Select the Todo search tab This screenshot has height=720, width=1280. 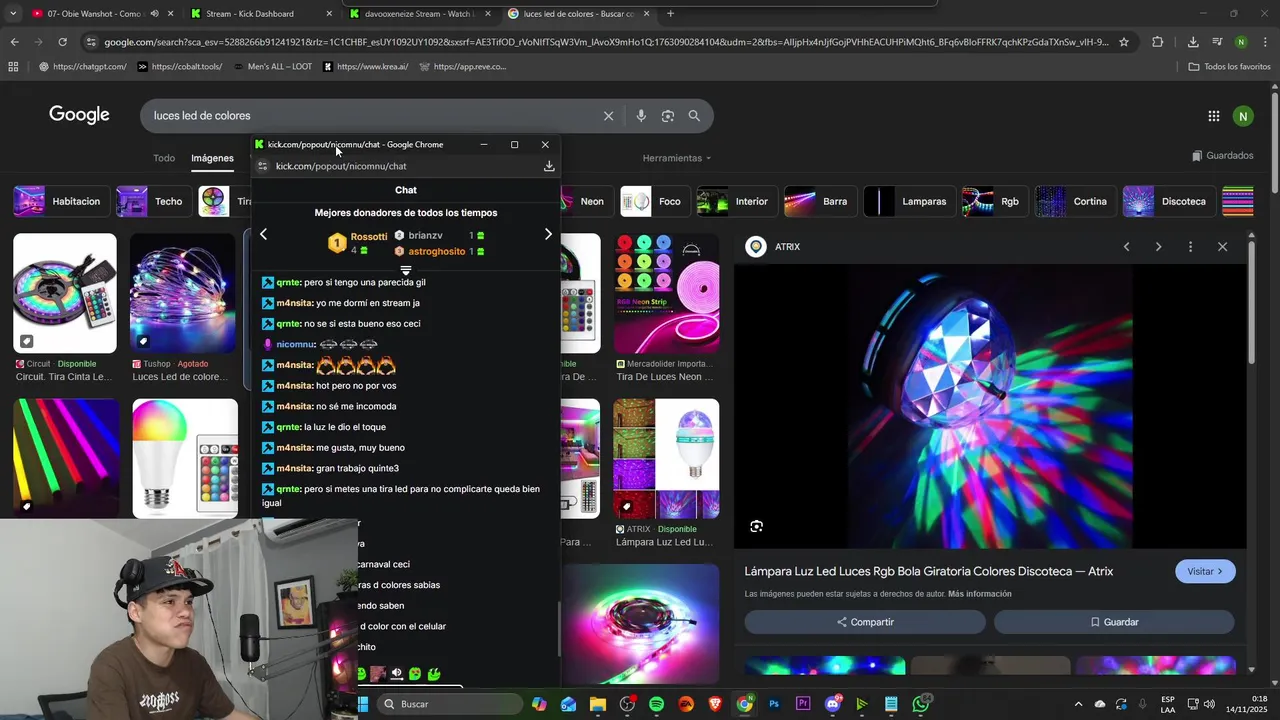(164, 158)
